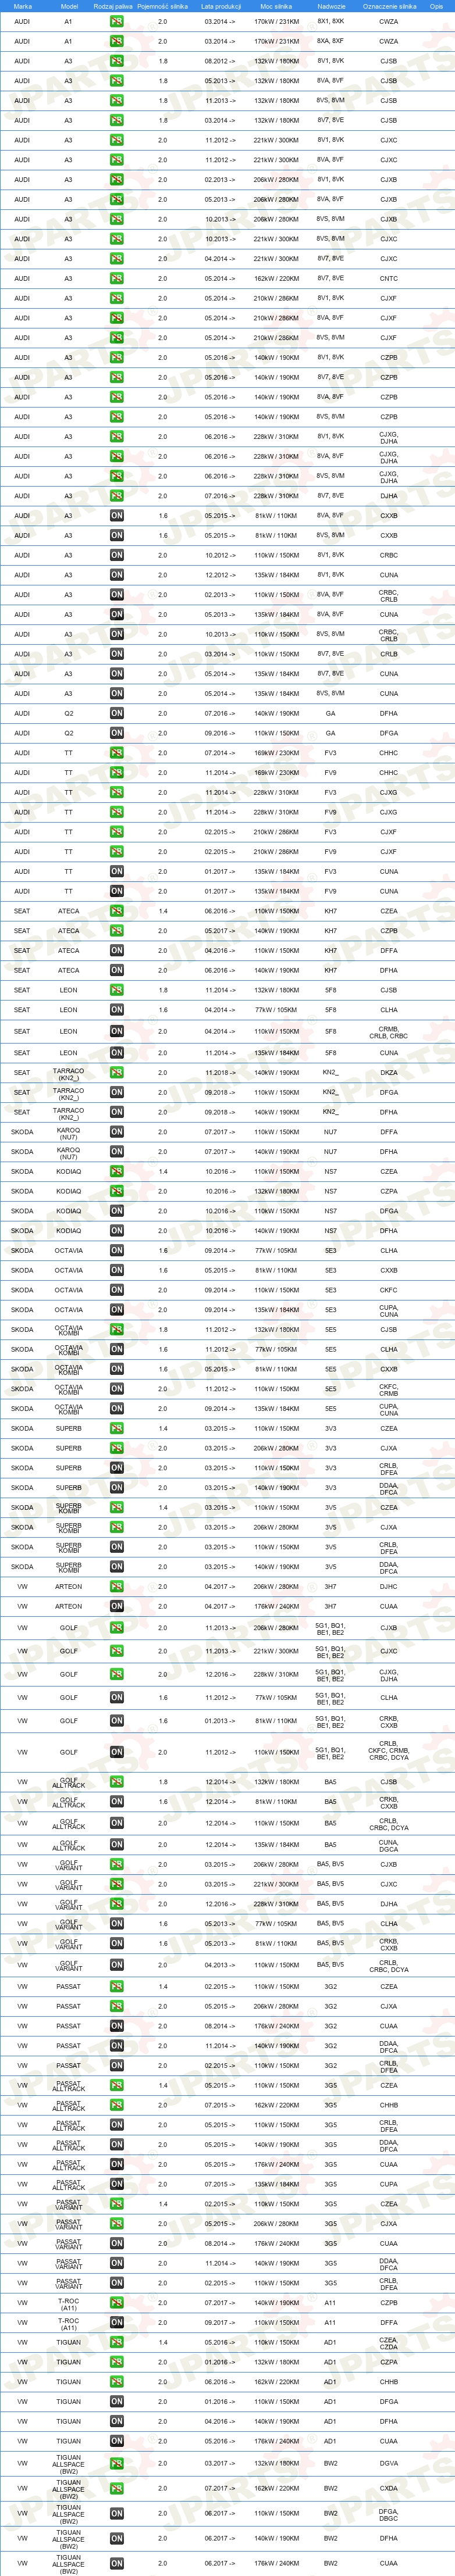
Task: Click the Lata produkcji column header
Action: [x=221, y=6]
